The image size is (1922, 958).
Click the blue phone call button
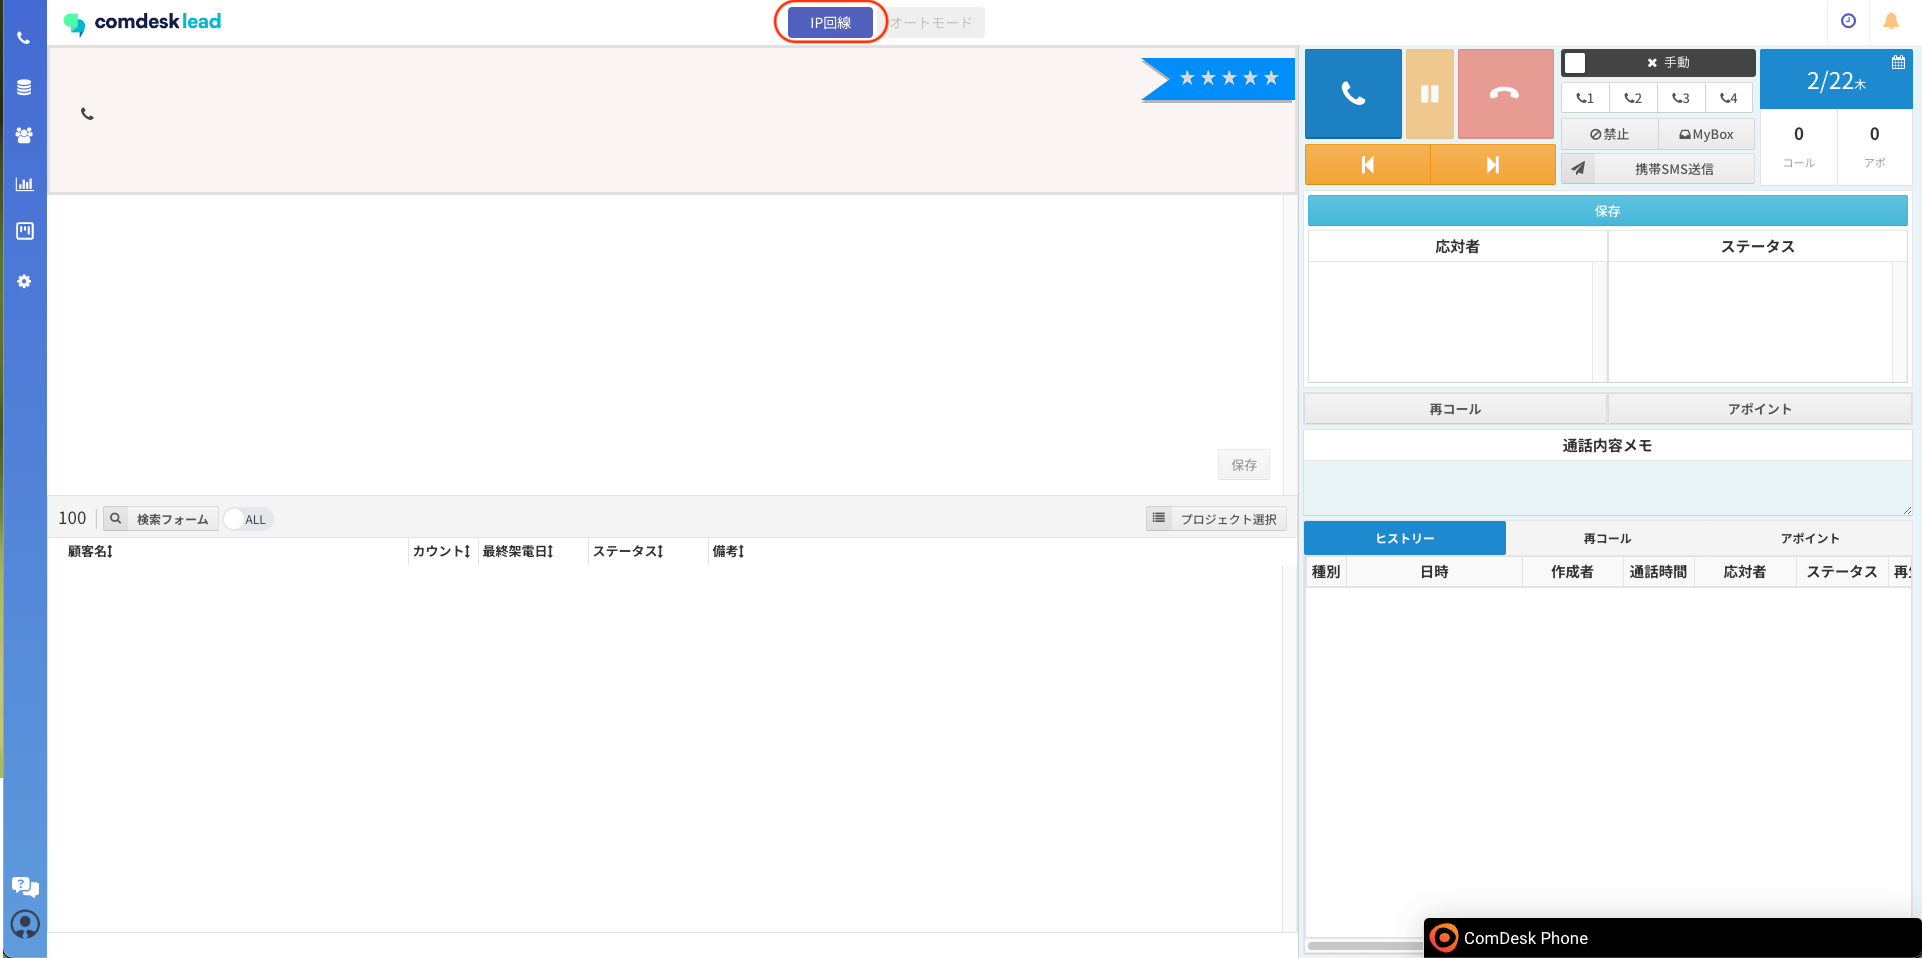pos(1352,94)
